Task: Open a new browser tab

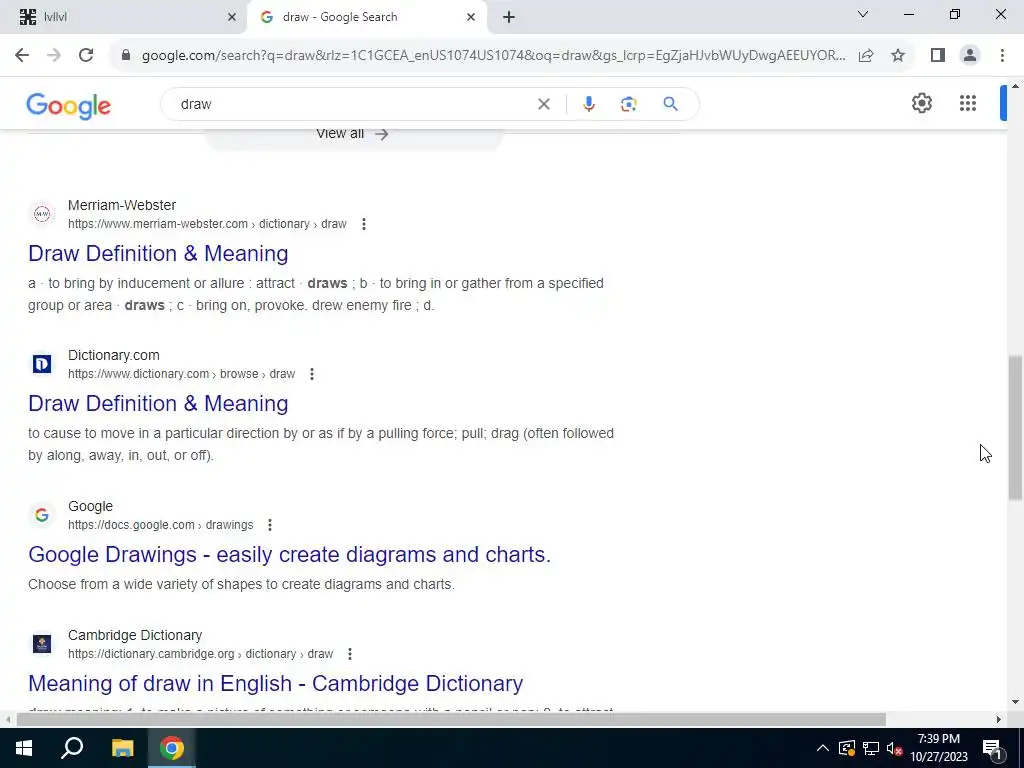Action: click(509, 17)
